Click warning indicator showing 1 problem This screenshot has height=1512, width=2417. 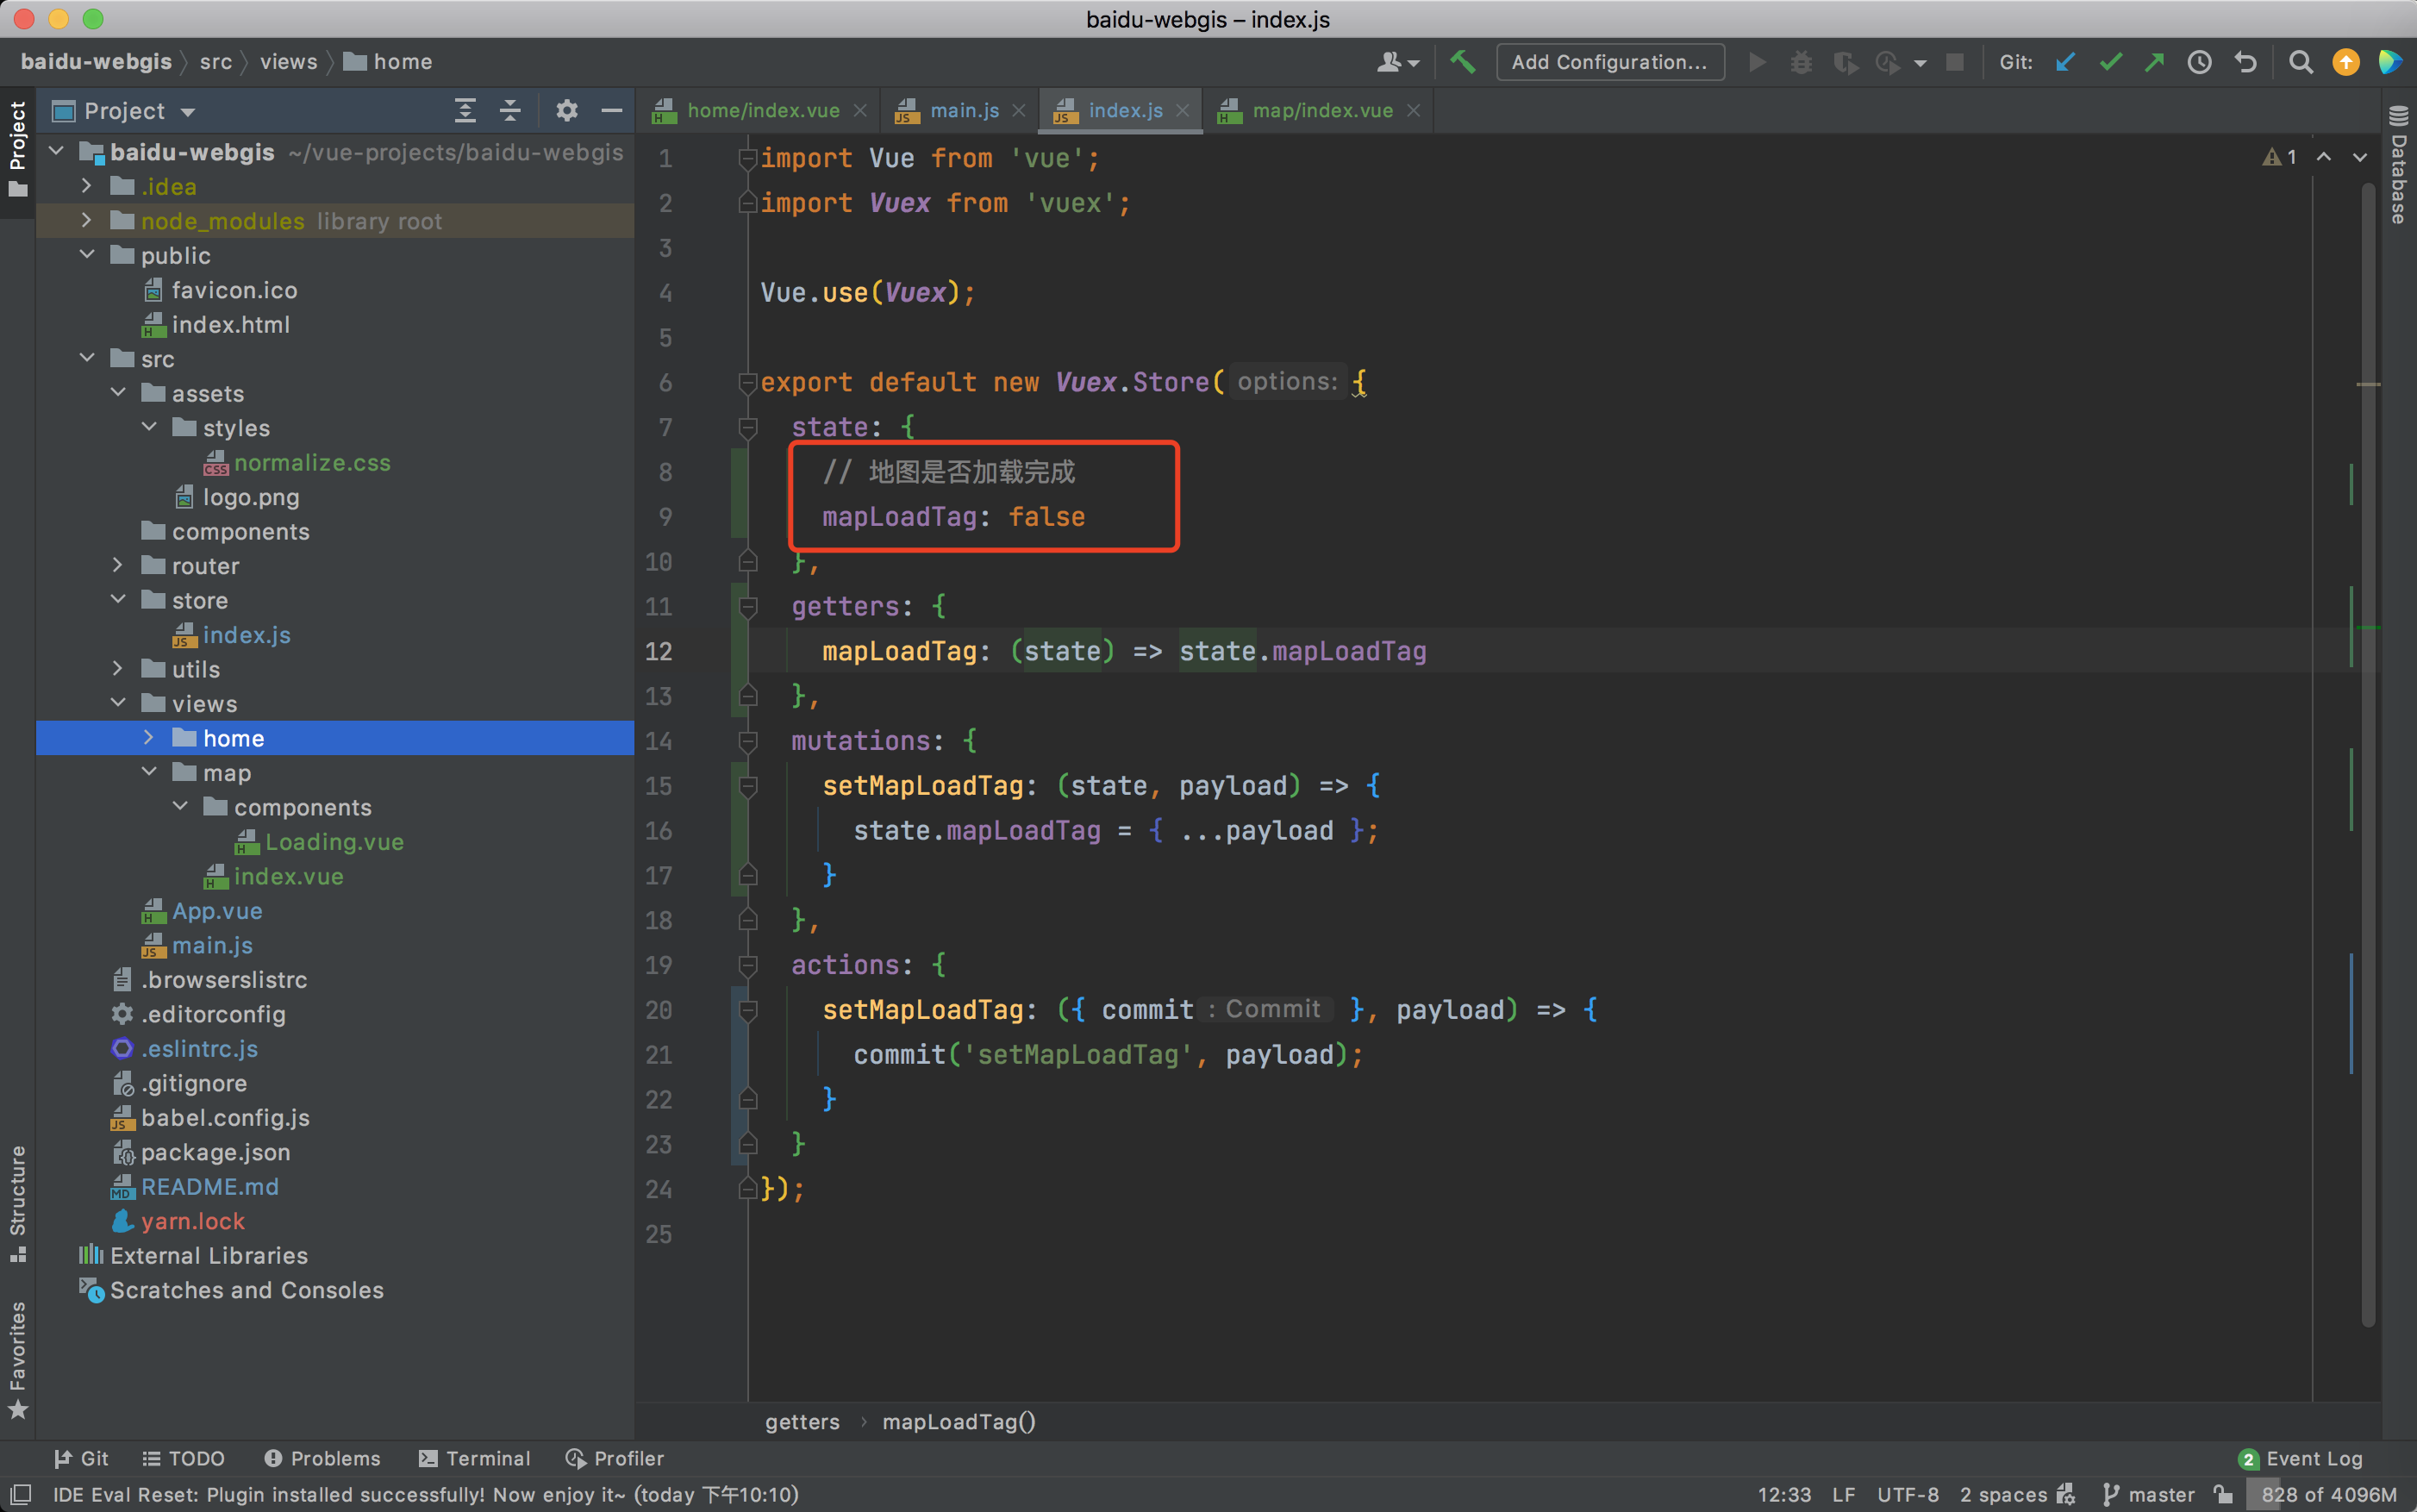click(x=2279, y=157)
